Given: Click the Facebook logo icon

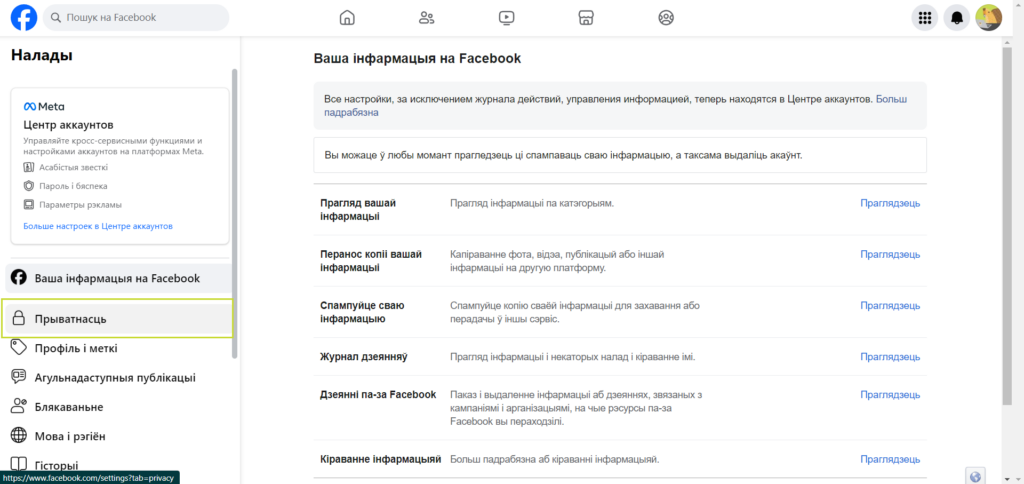Looking at the screenshot, I should (x=24, y=18).
